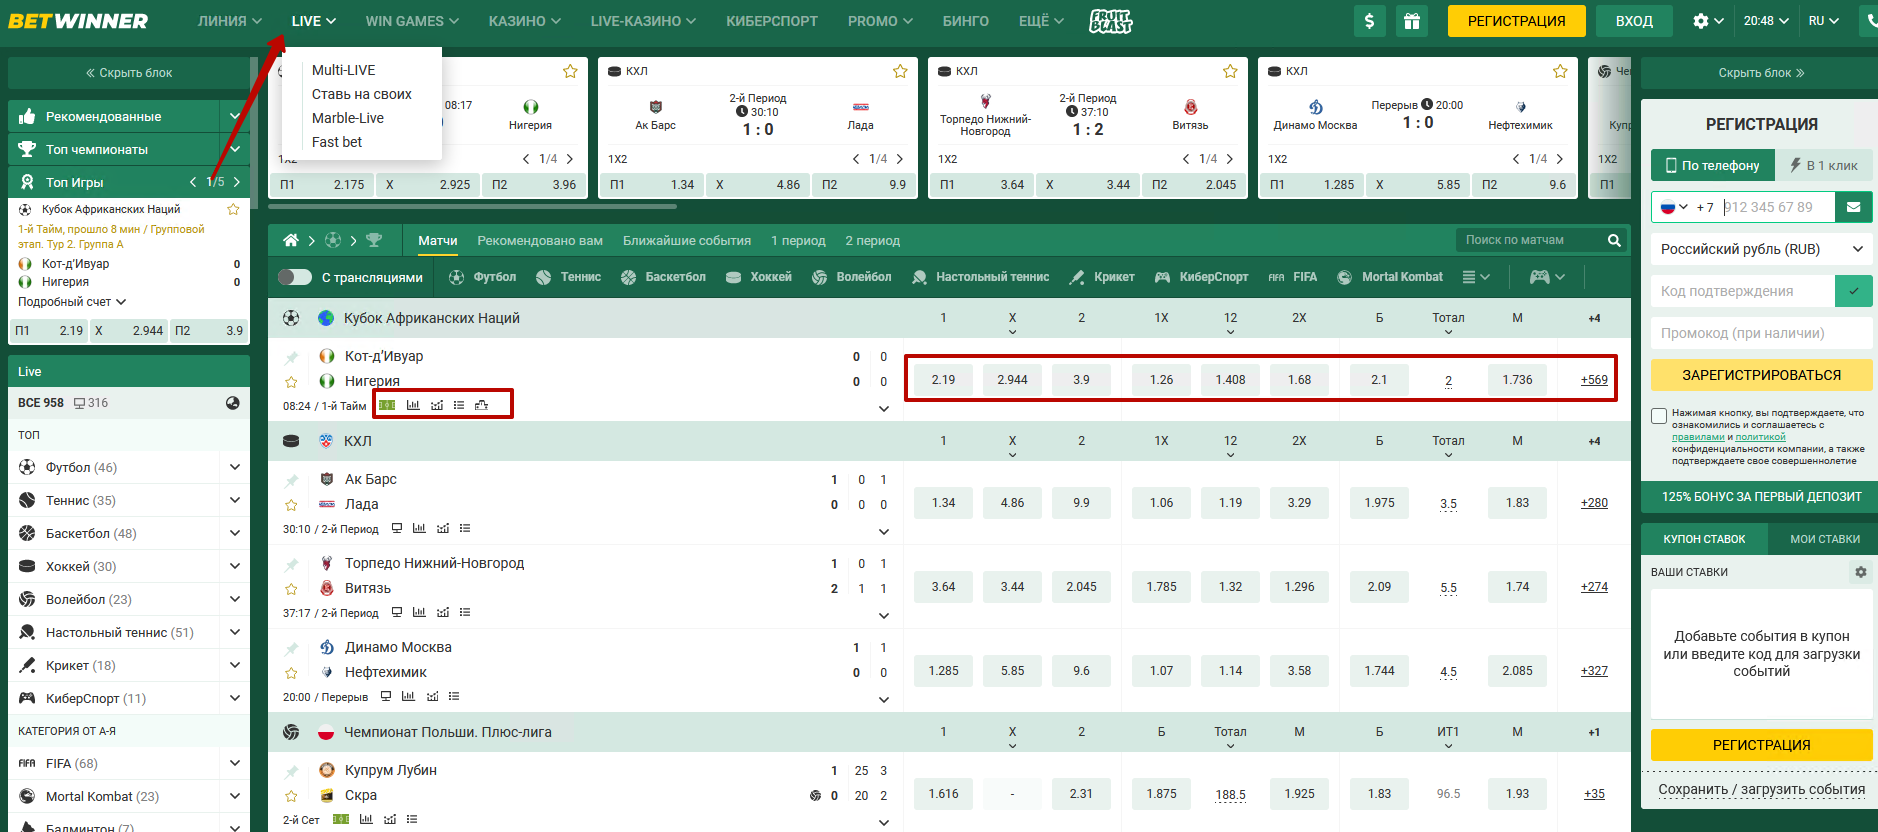Switch to the МОИ СТАВКИ tab

(1824, 539)
